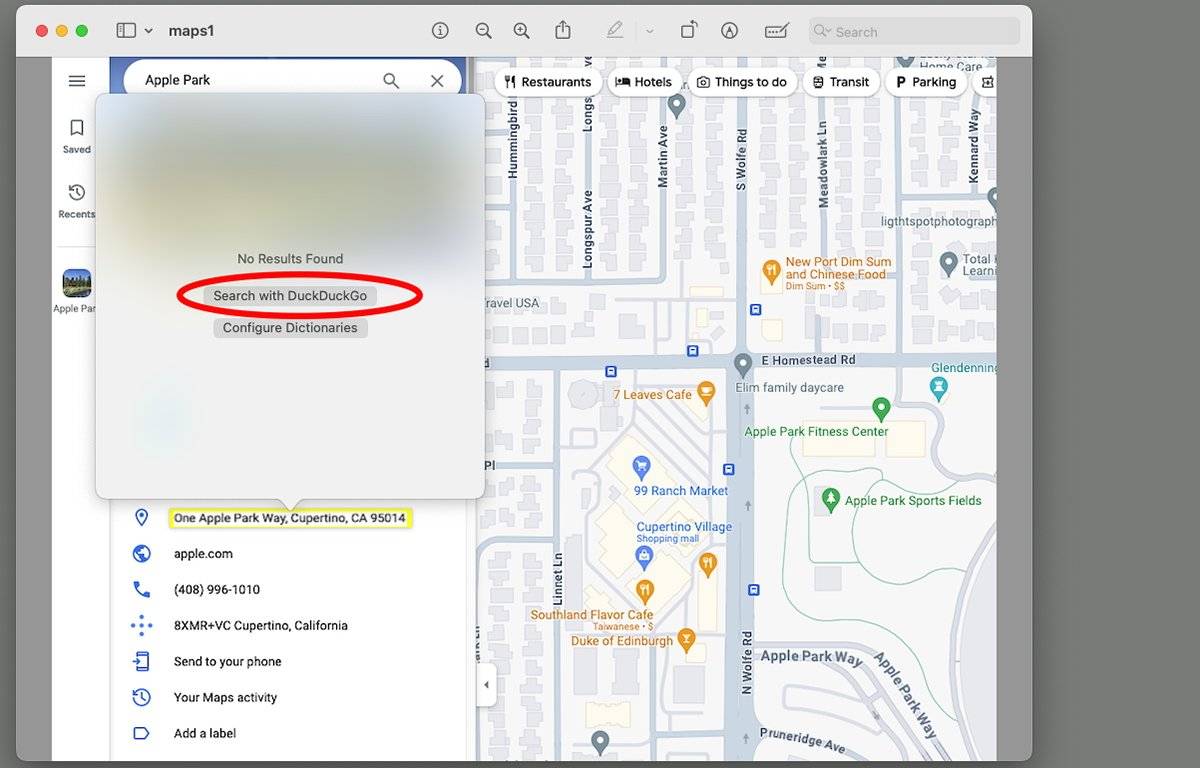
Task: Click the Zoom In magnifier icon
Action: tap(521, 31)
